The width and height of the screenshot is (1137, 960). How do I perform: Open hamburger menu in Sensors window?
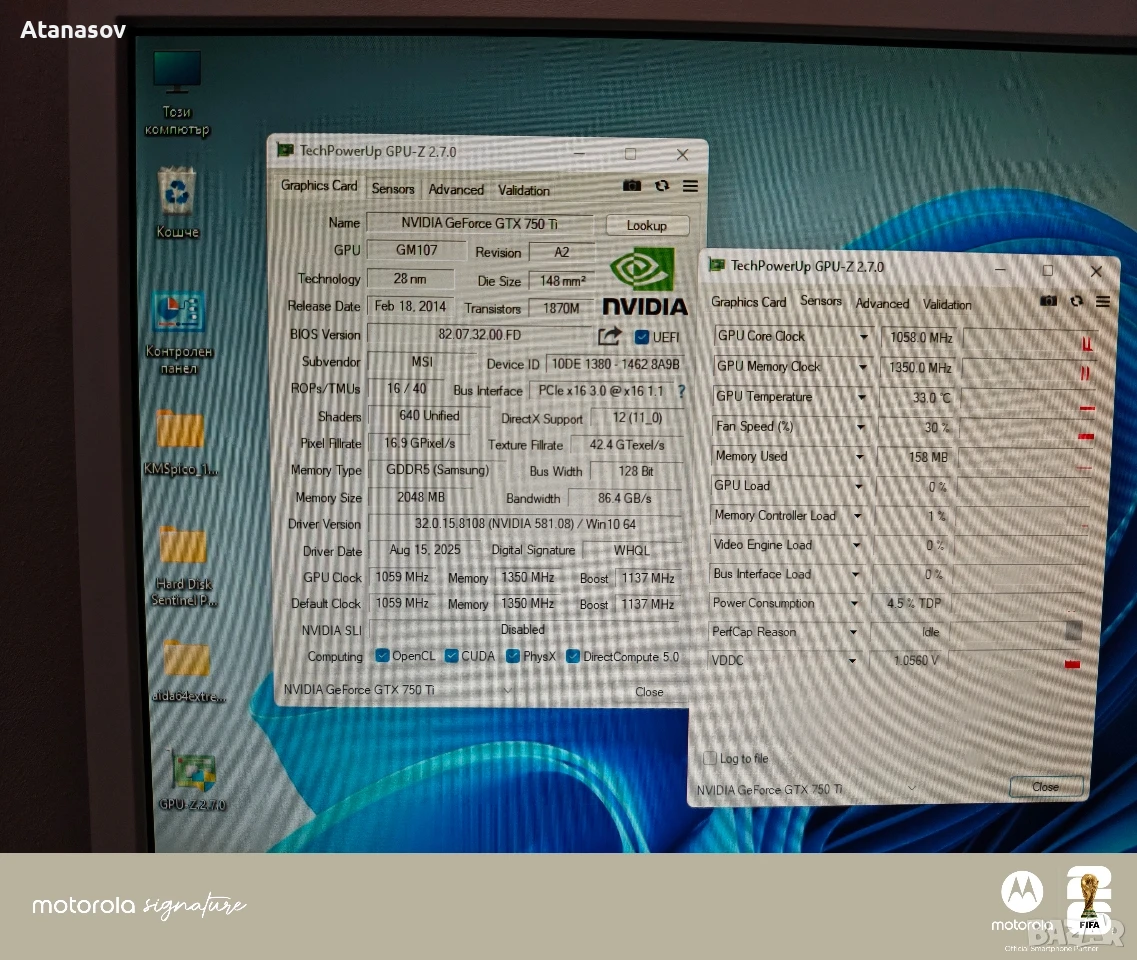[x=1103, y=302]
